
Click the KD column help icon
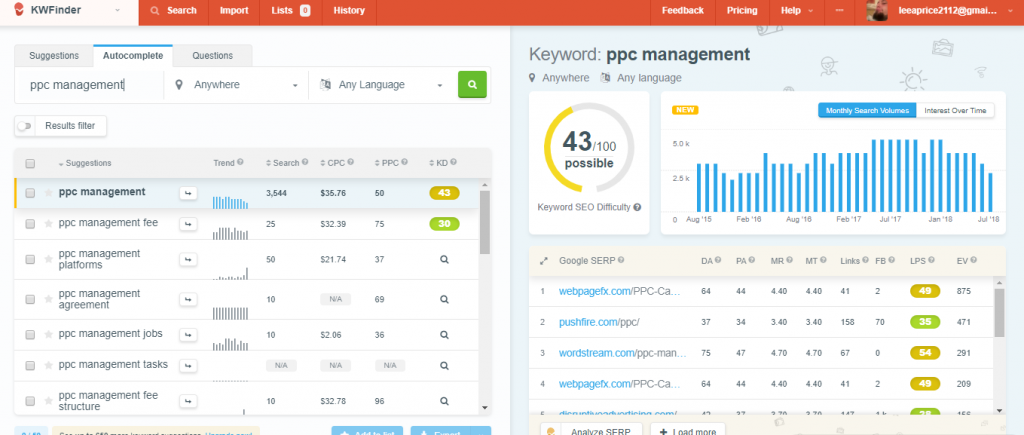(x=454, y=163)
